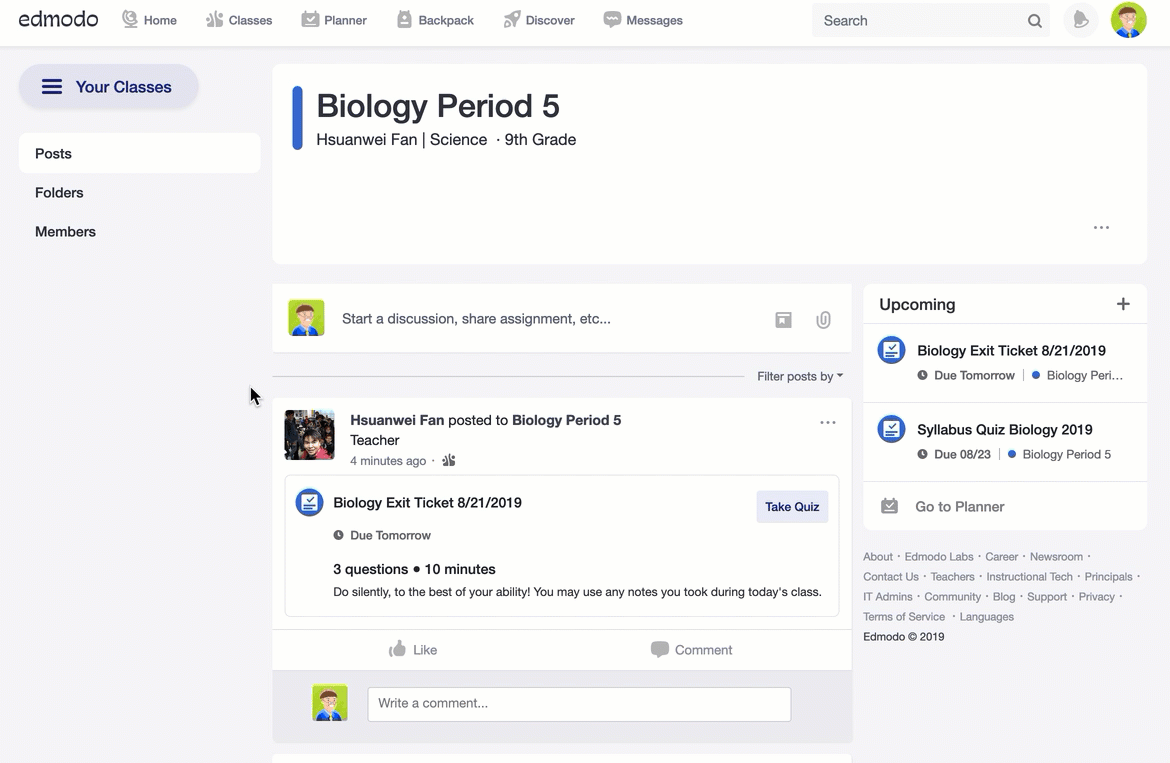Open Support footer link
The height and width of the screenshot is (763, 1170).
point(1047,597)
